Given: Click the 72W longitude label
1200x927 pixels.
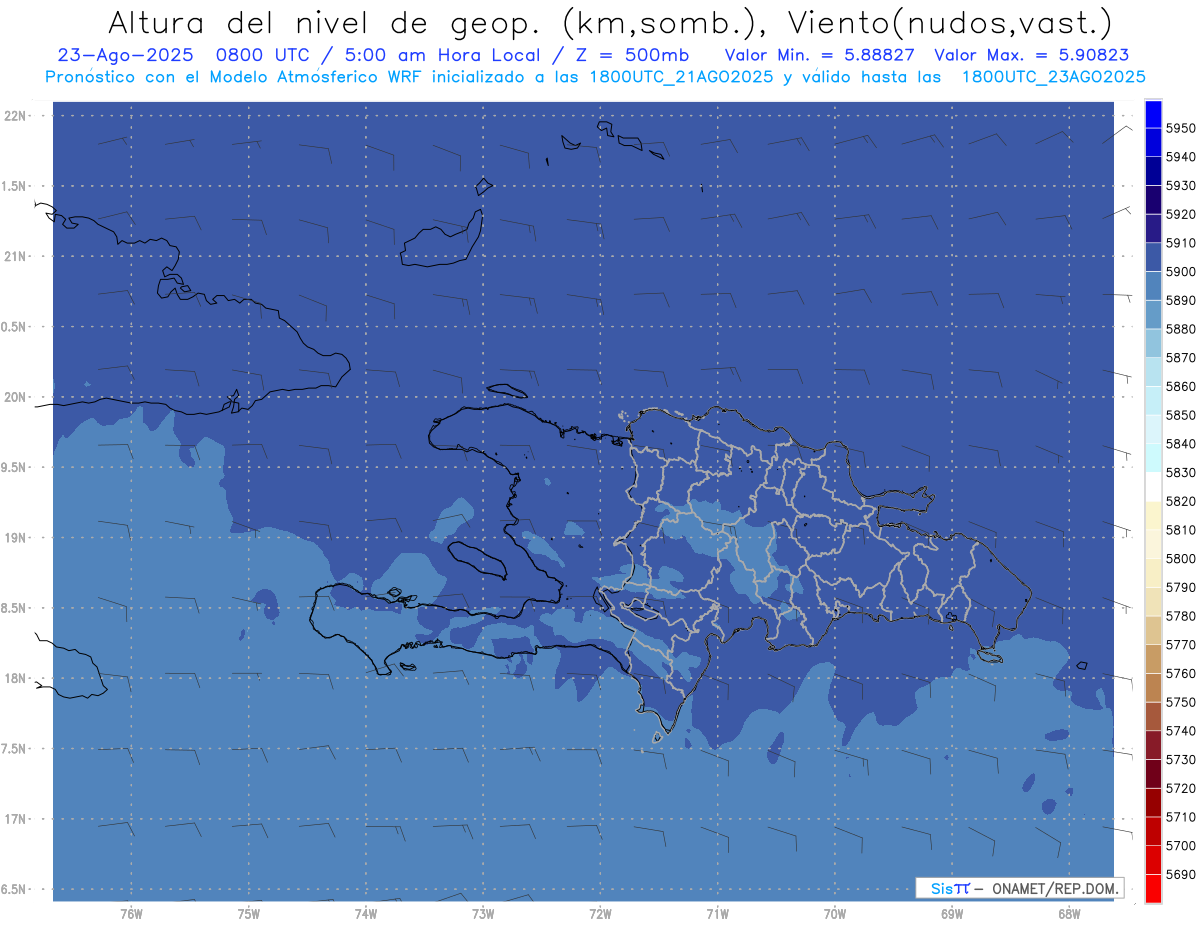Looking at the screenshot, I should click(x=600, y=913).
